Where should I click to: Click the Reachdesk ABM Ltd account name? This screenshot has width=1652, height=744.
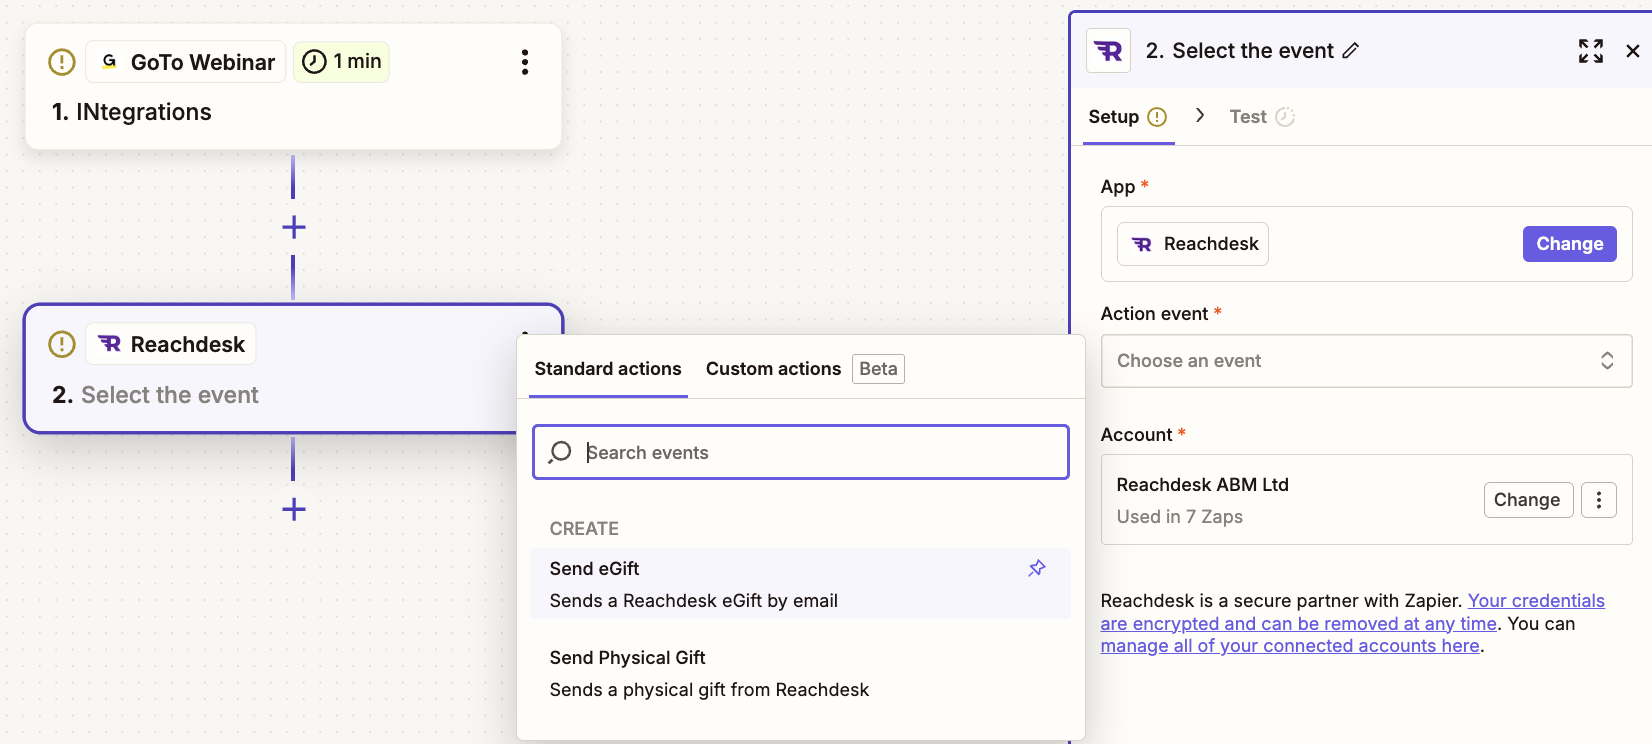point(1202,485)
